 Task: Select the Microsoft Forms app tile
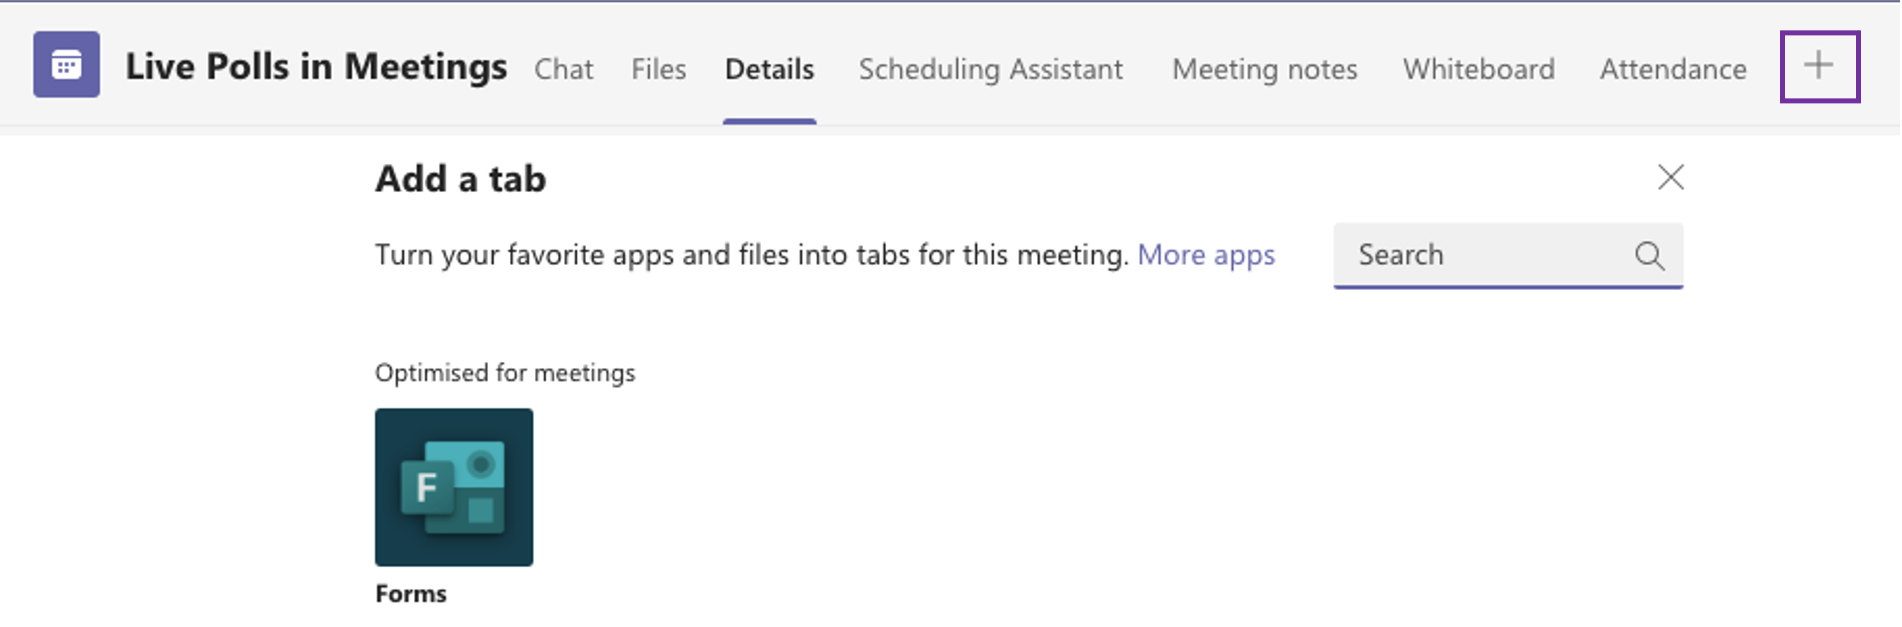tap(454, 487)
